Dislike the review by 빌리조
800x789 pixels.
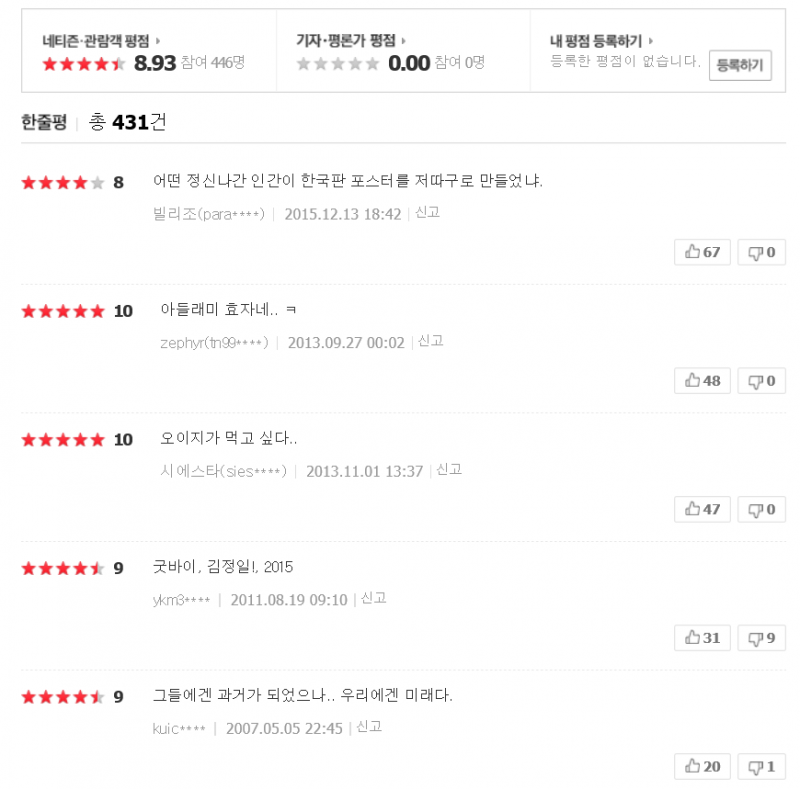tap(762, 252)
